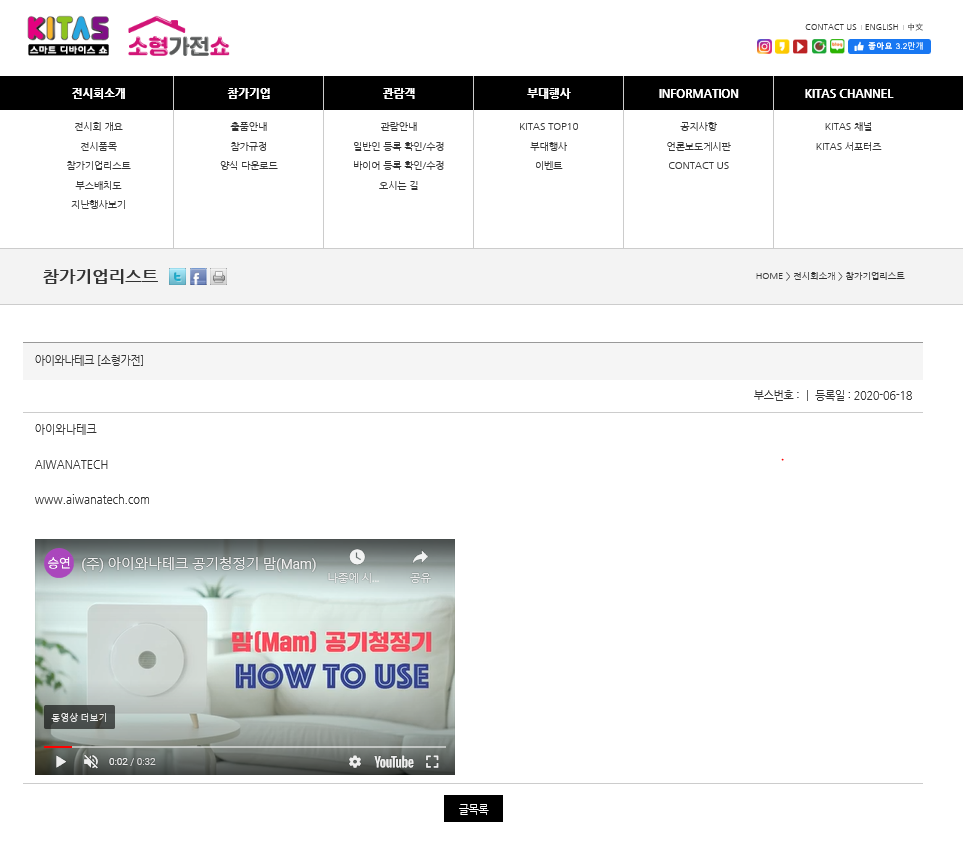Viewport: 963px width, 845px height.
Task: Open the green round Naver icon
Action: pyautogui.click(x=819, y=47)
